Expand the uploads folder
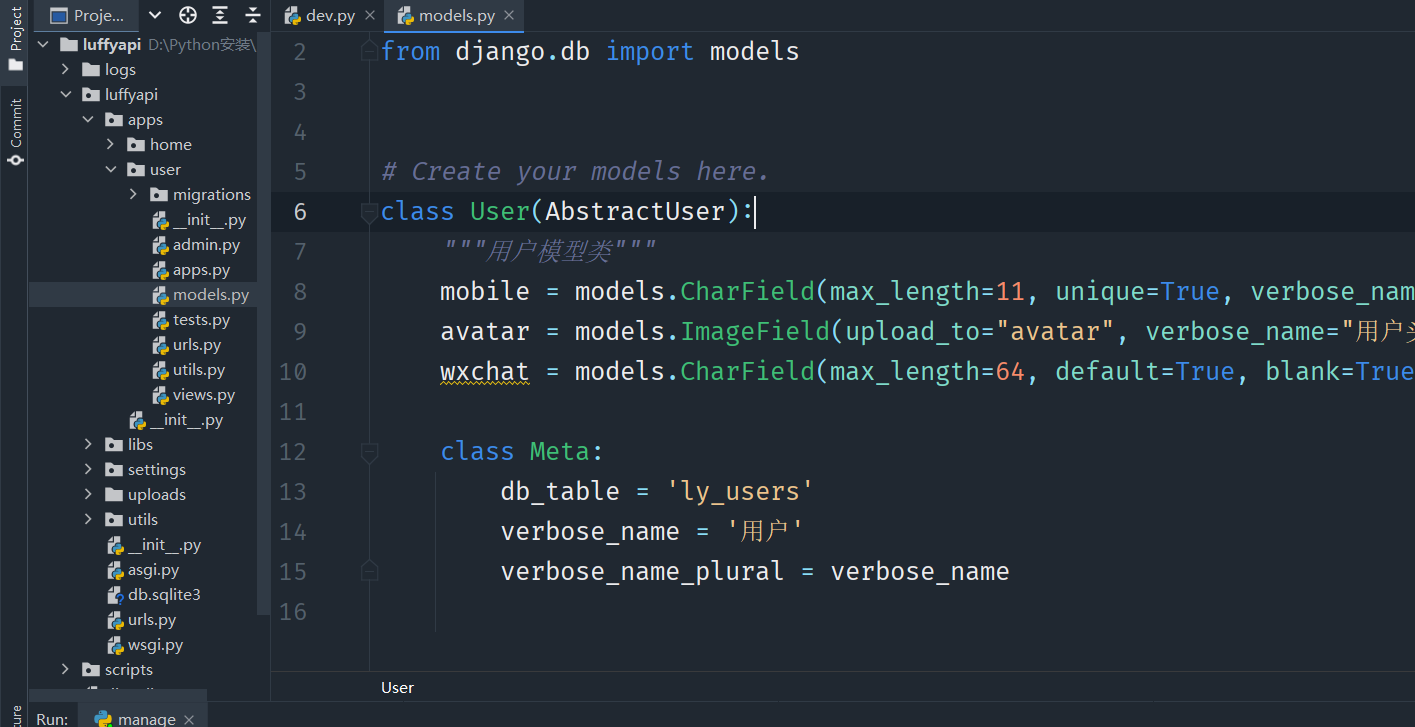Viewport: 1415px width, 727px height. [x=88, y=495]
